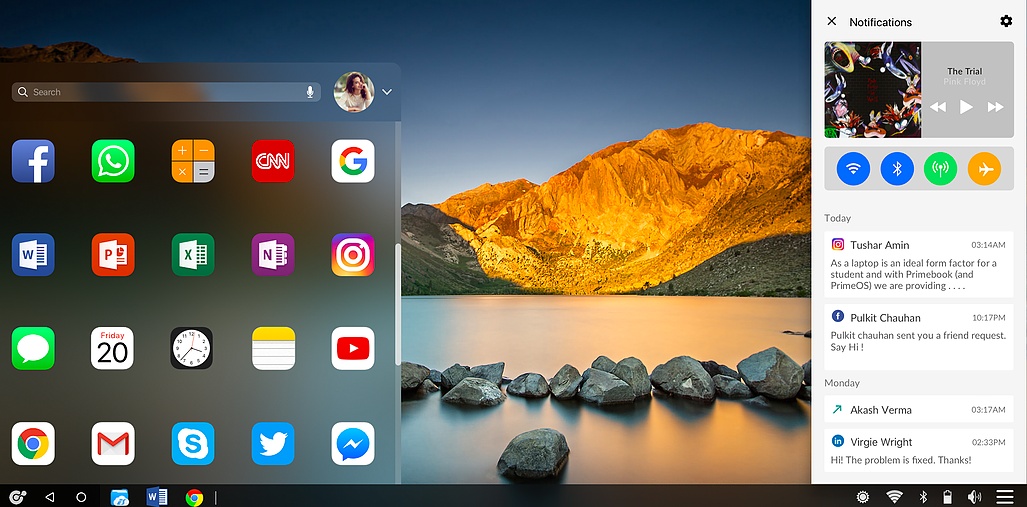Image resolution: width=1027 pixels, height=507 pixels.
Task: Open brightness control in system tray
Action: coord(863,497)
